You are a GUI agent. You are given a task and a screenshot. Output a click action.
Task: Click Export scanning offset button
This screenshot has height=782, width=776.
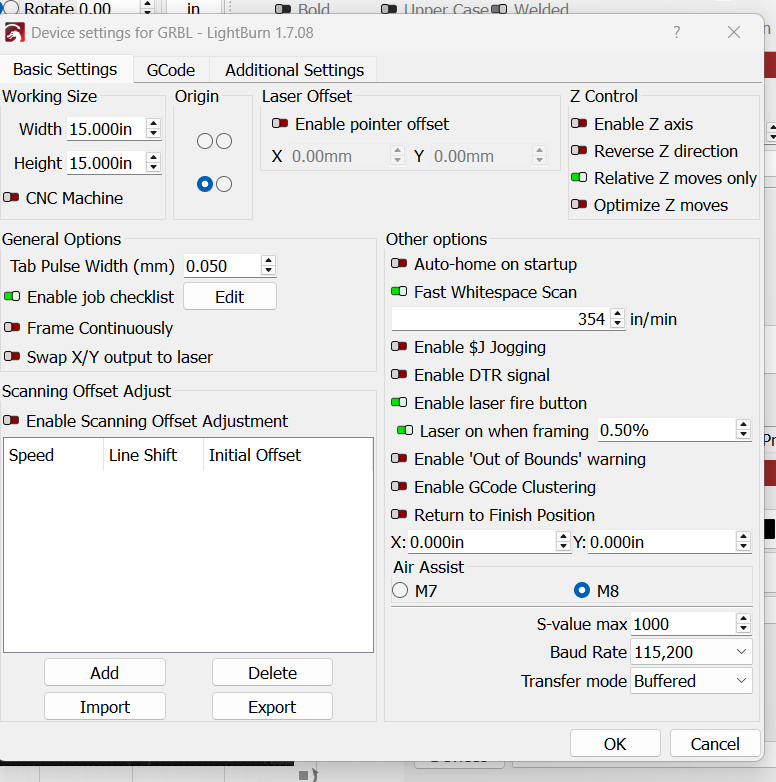(x=272, y=707)
